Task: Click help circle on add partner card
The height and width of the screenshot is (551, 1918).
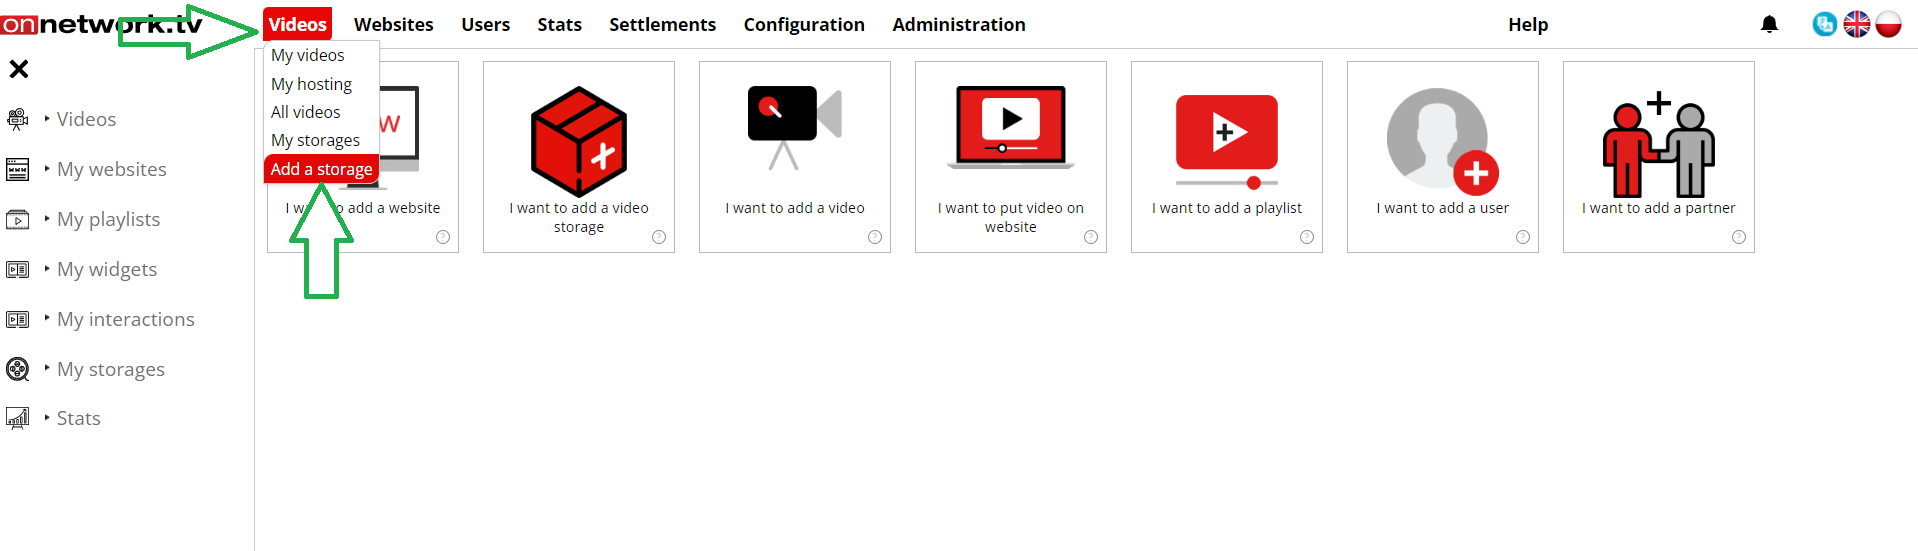Action: pos(1738,237)
